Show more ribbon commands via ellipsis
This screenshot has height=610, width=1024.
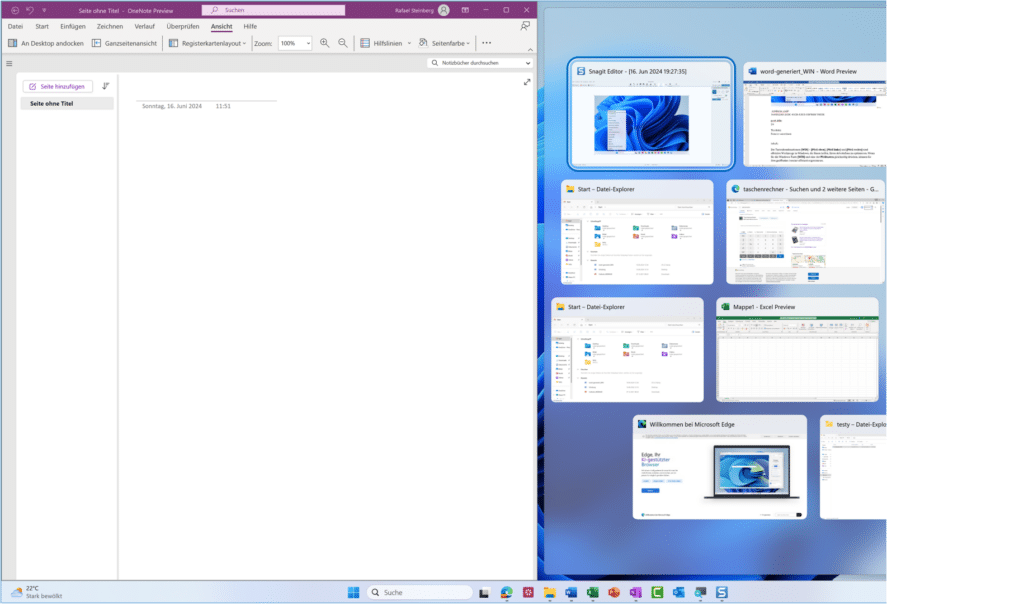coord(486,43)
